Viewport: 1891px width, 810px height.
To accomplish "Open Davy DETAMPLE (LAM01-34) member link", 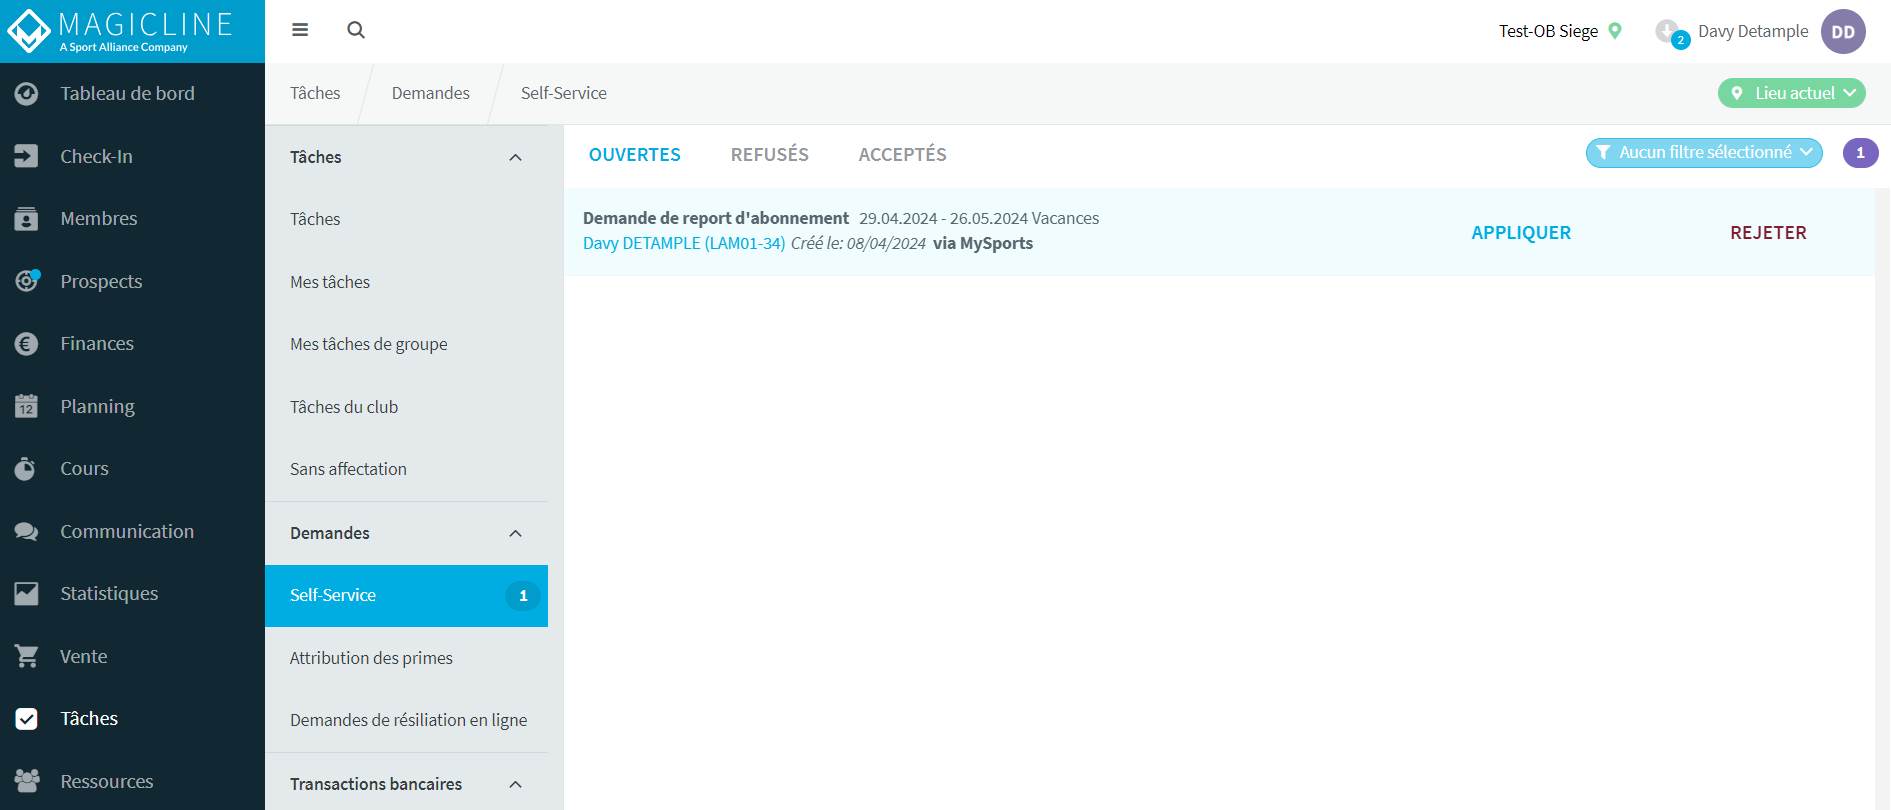I will tap(684, 244).
